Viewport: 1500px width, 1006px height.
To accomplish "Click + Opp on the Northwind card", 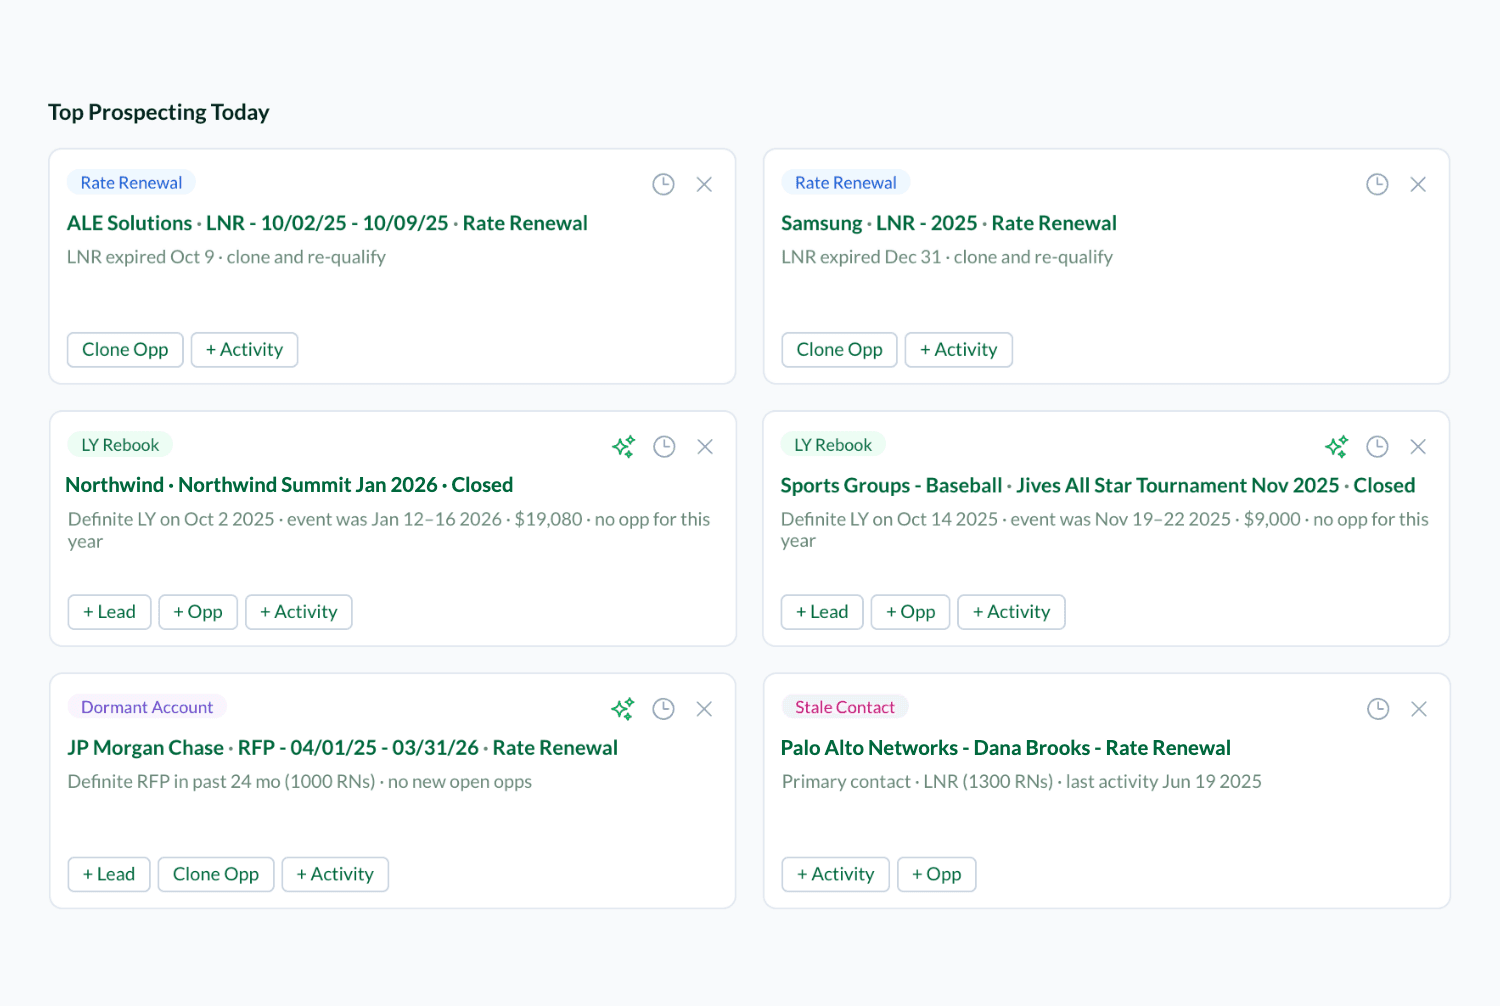I will coord(198,612).
